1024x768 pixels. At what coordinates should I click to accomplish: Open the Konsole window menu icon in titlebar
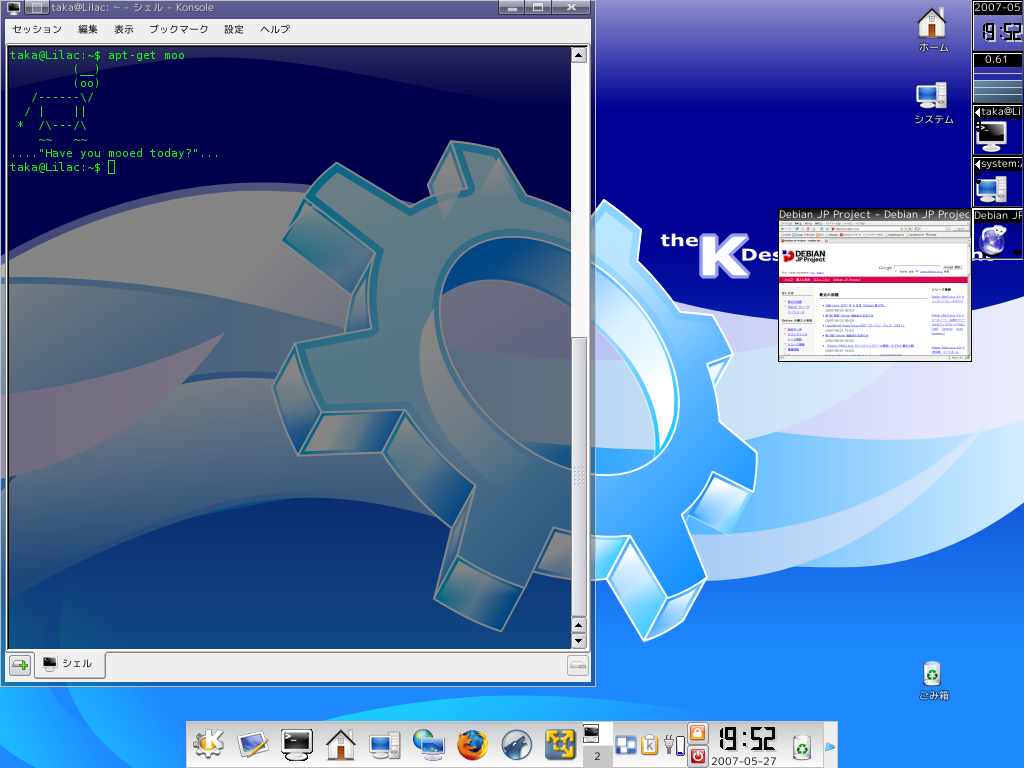[x=13, y=8]
